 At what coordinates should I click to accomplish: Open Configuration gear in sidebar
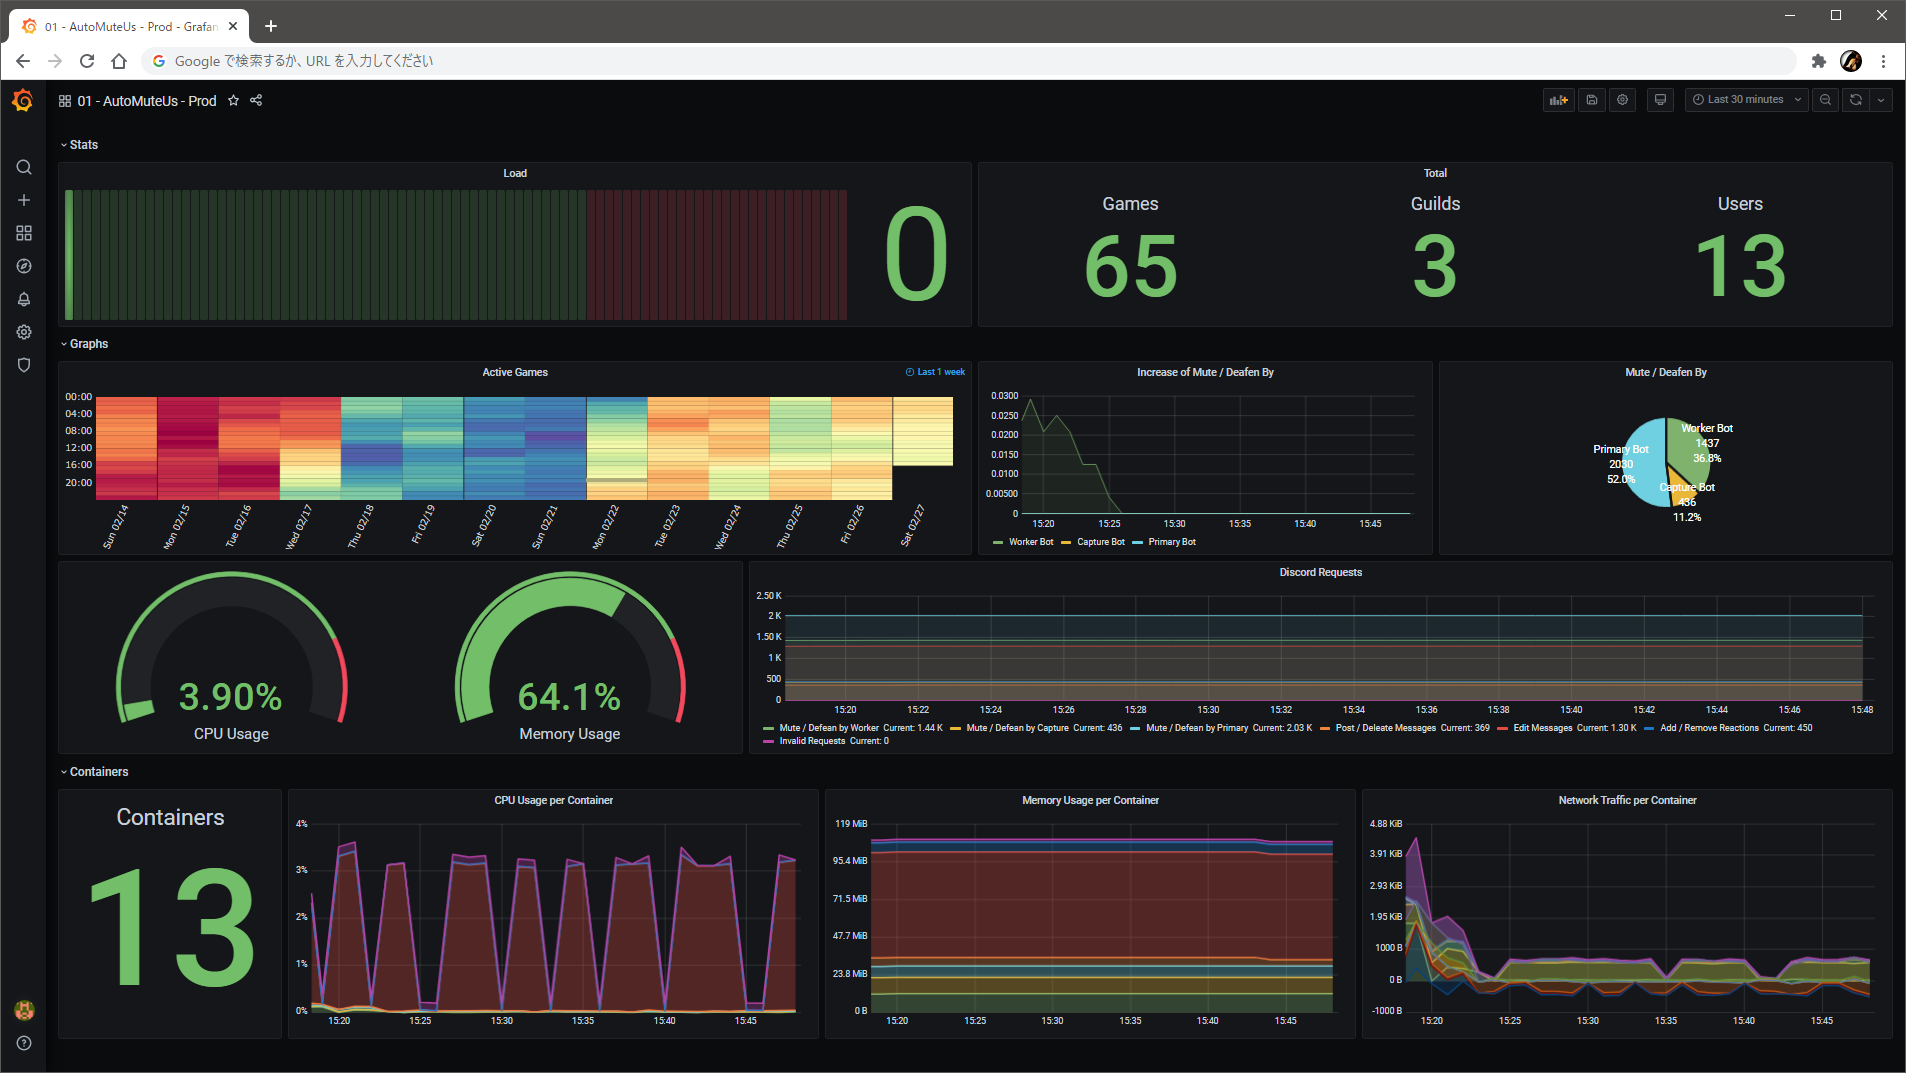(24, 332)
